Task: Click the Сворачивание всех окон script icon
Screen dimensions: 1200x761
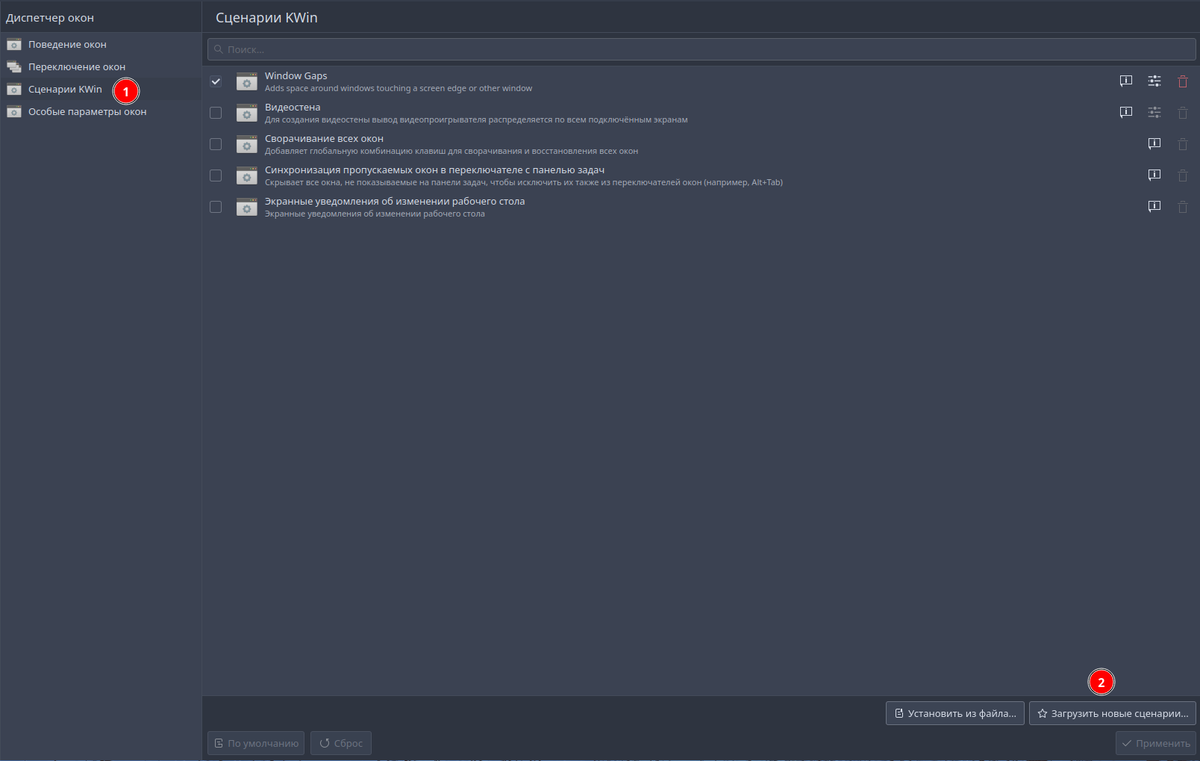Action: 247,144
